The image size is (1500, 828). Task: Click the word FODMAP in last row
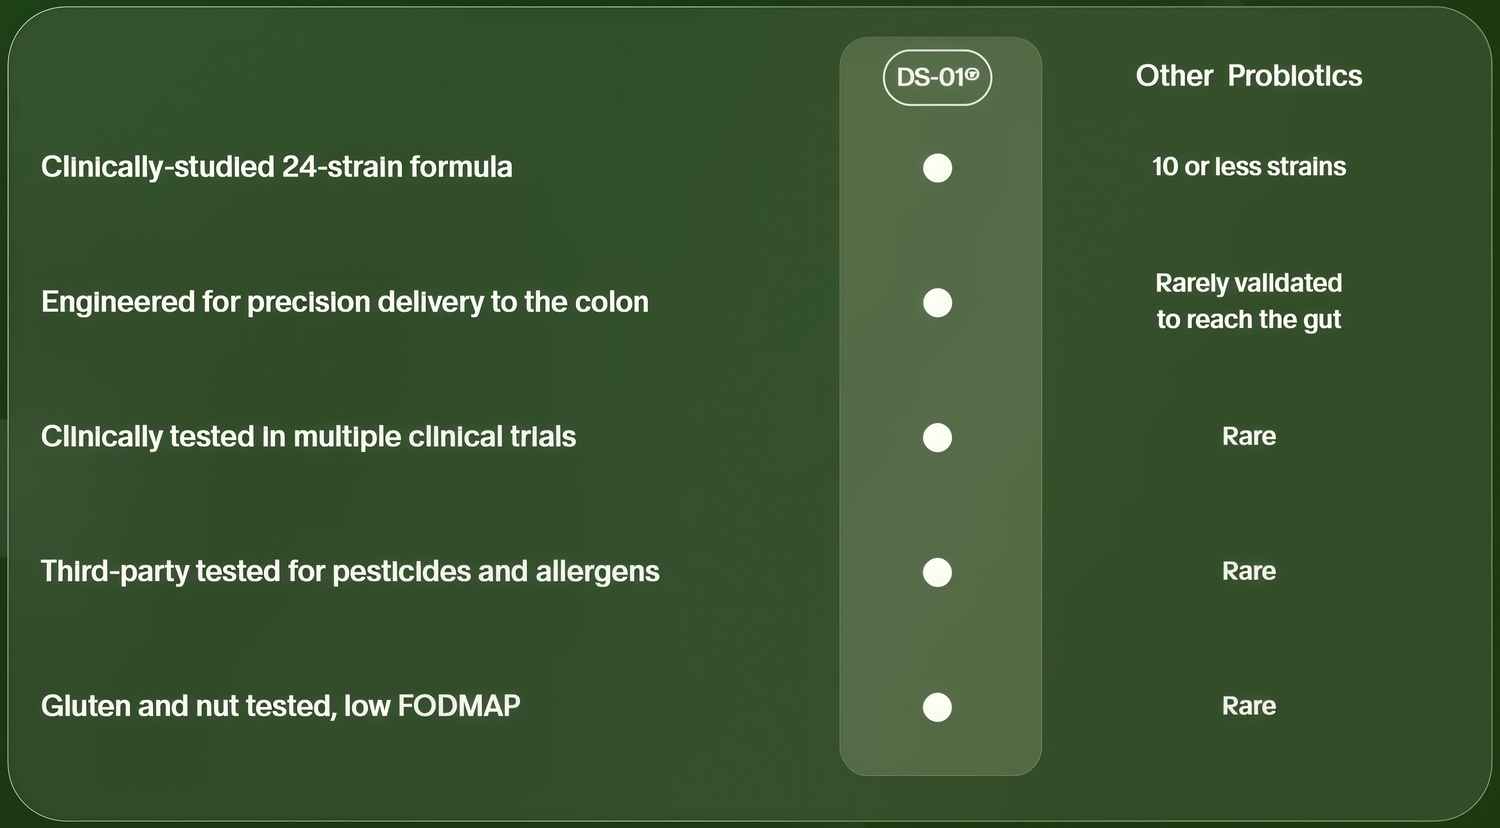point(459,706)
